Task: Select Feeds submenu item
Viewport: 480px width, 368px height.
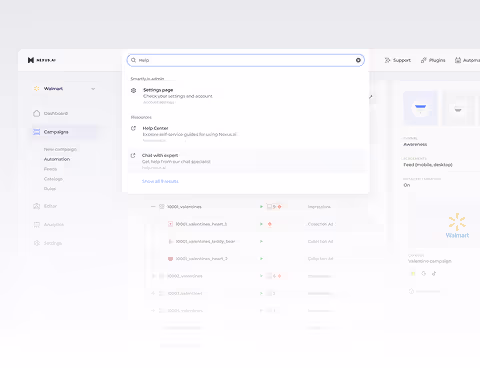Action: [50, 169]
